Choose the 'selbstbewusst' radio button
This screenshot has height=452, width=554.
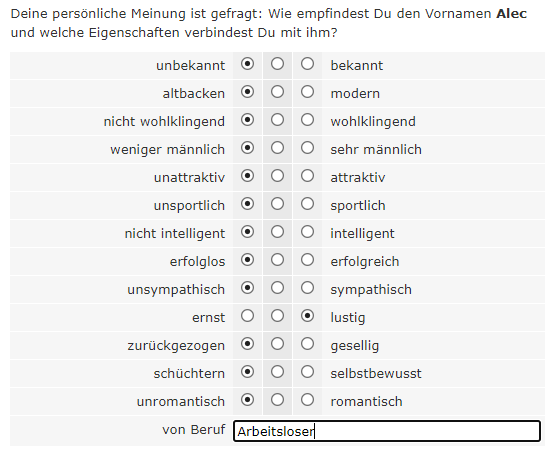tap(307, 372)
